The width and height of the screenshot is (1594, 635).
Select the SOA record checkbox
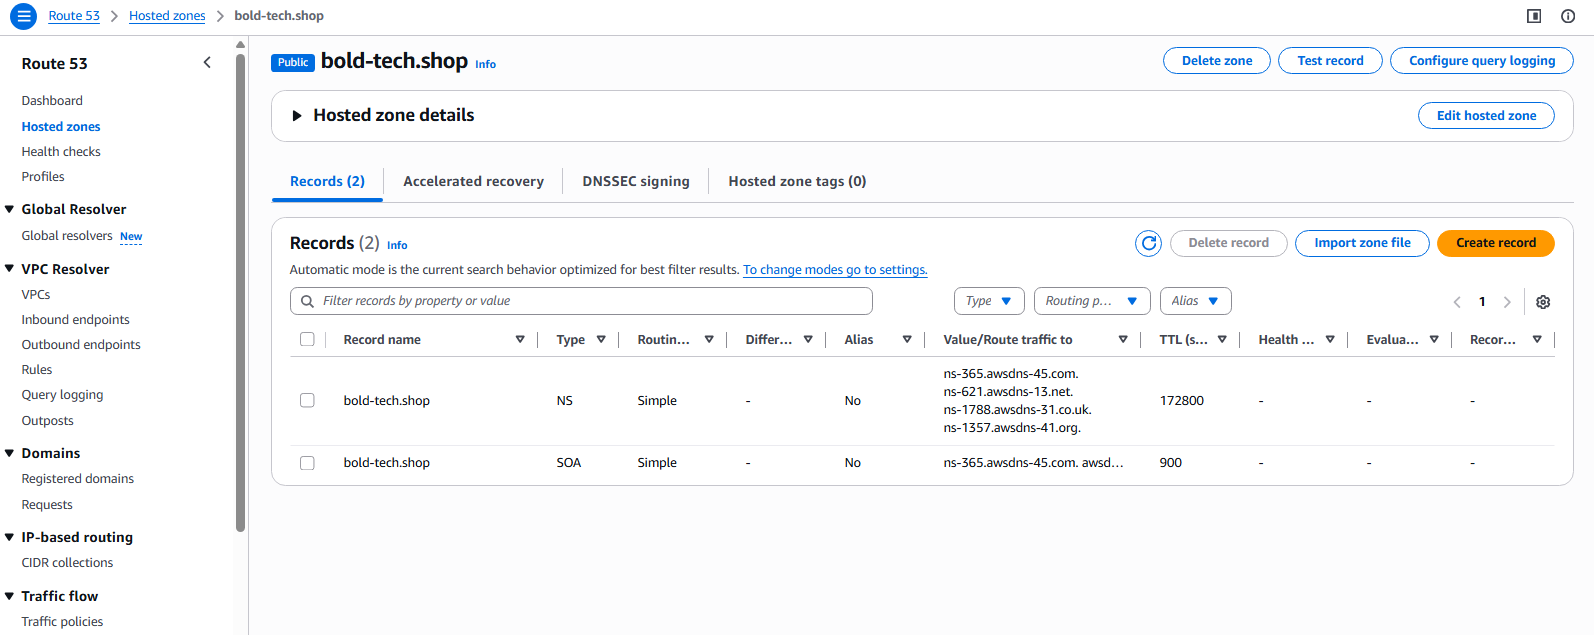307,463
